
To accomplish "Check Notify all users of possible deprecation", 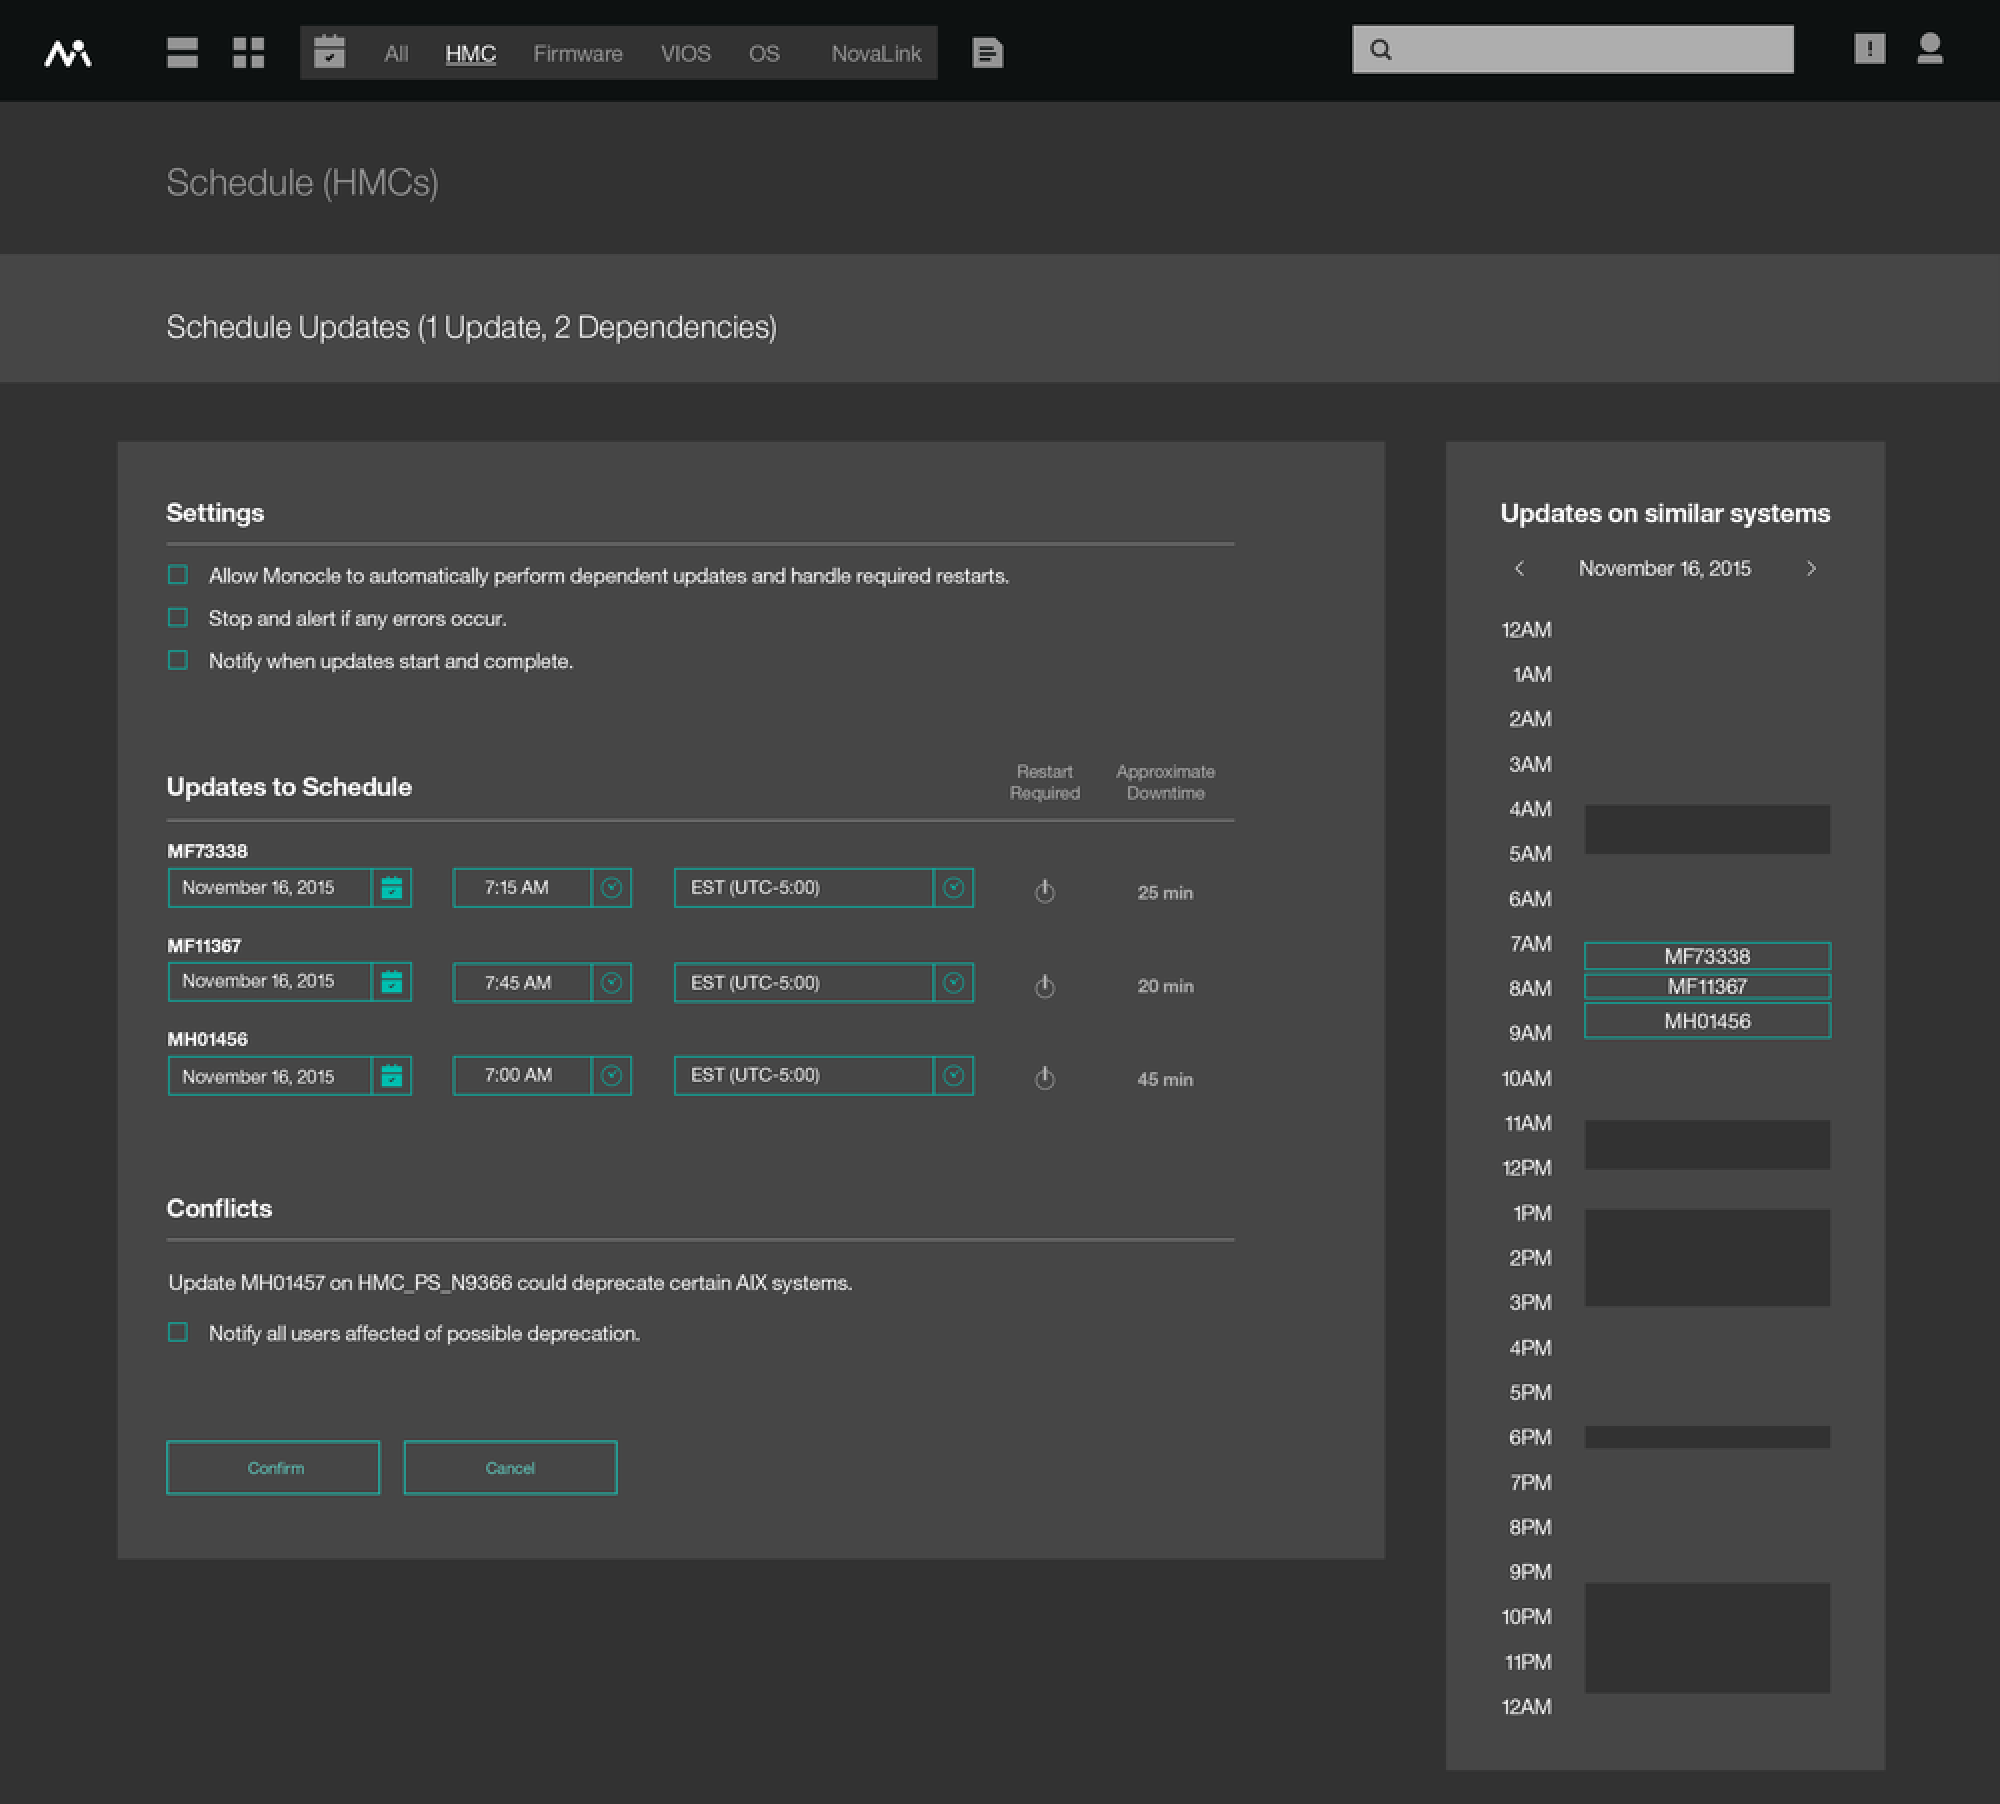I will click(x=178, y=1332).
